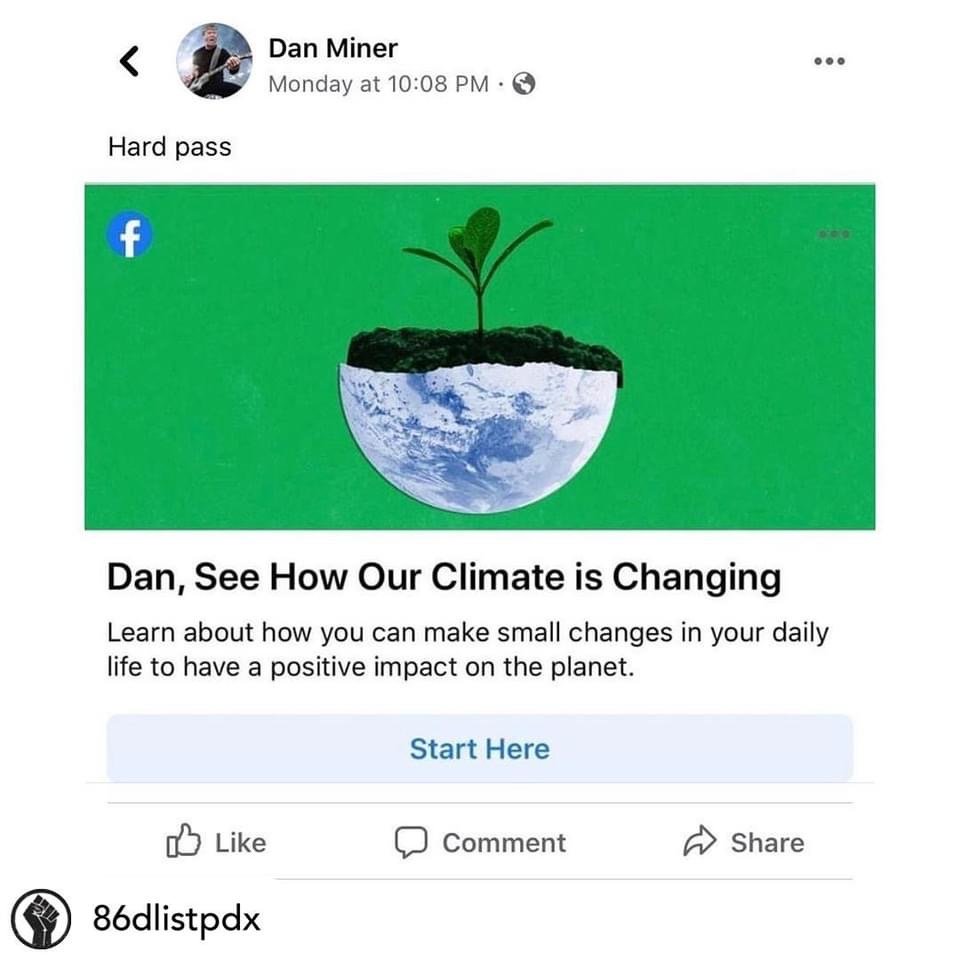Click the Comment speech bubble icon

(x=411, y=842)
